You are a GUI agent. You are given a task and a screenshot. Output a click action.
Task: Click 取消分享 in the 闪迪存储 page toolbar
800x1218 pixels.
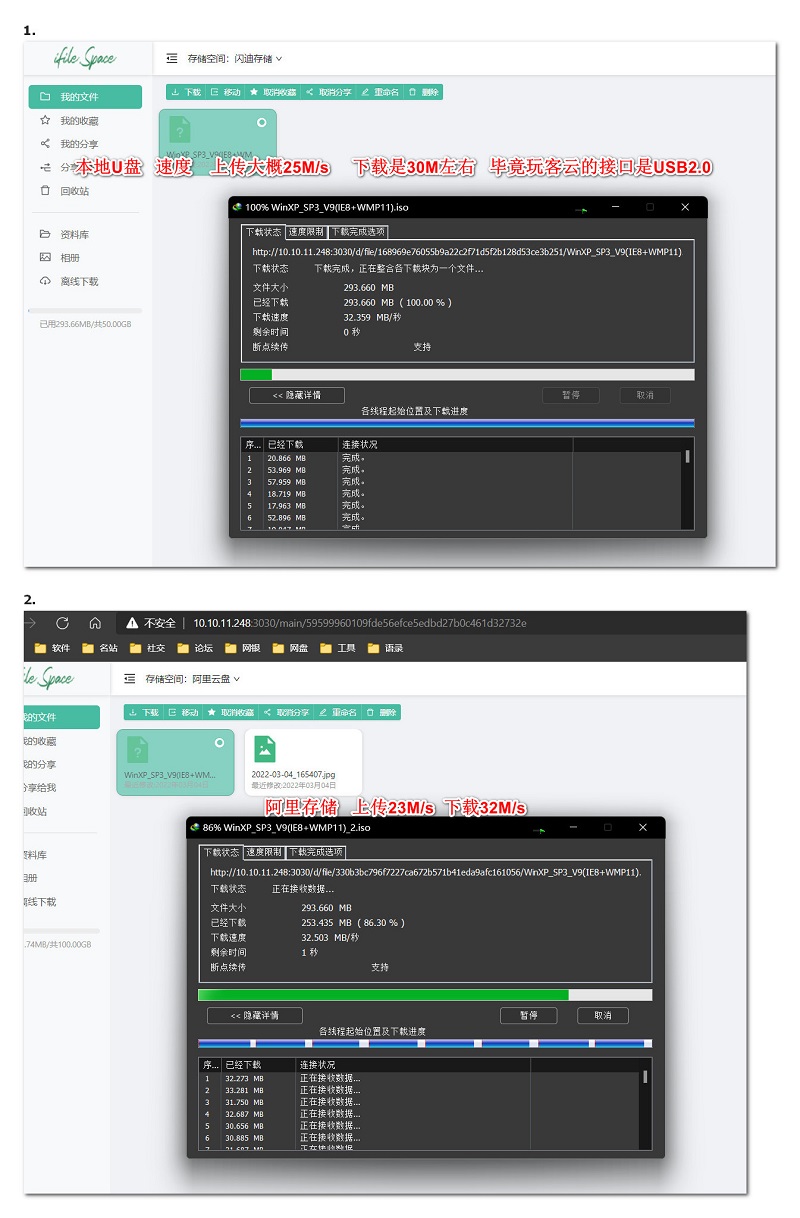coord(328,92)
